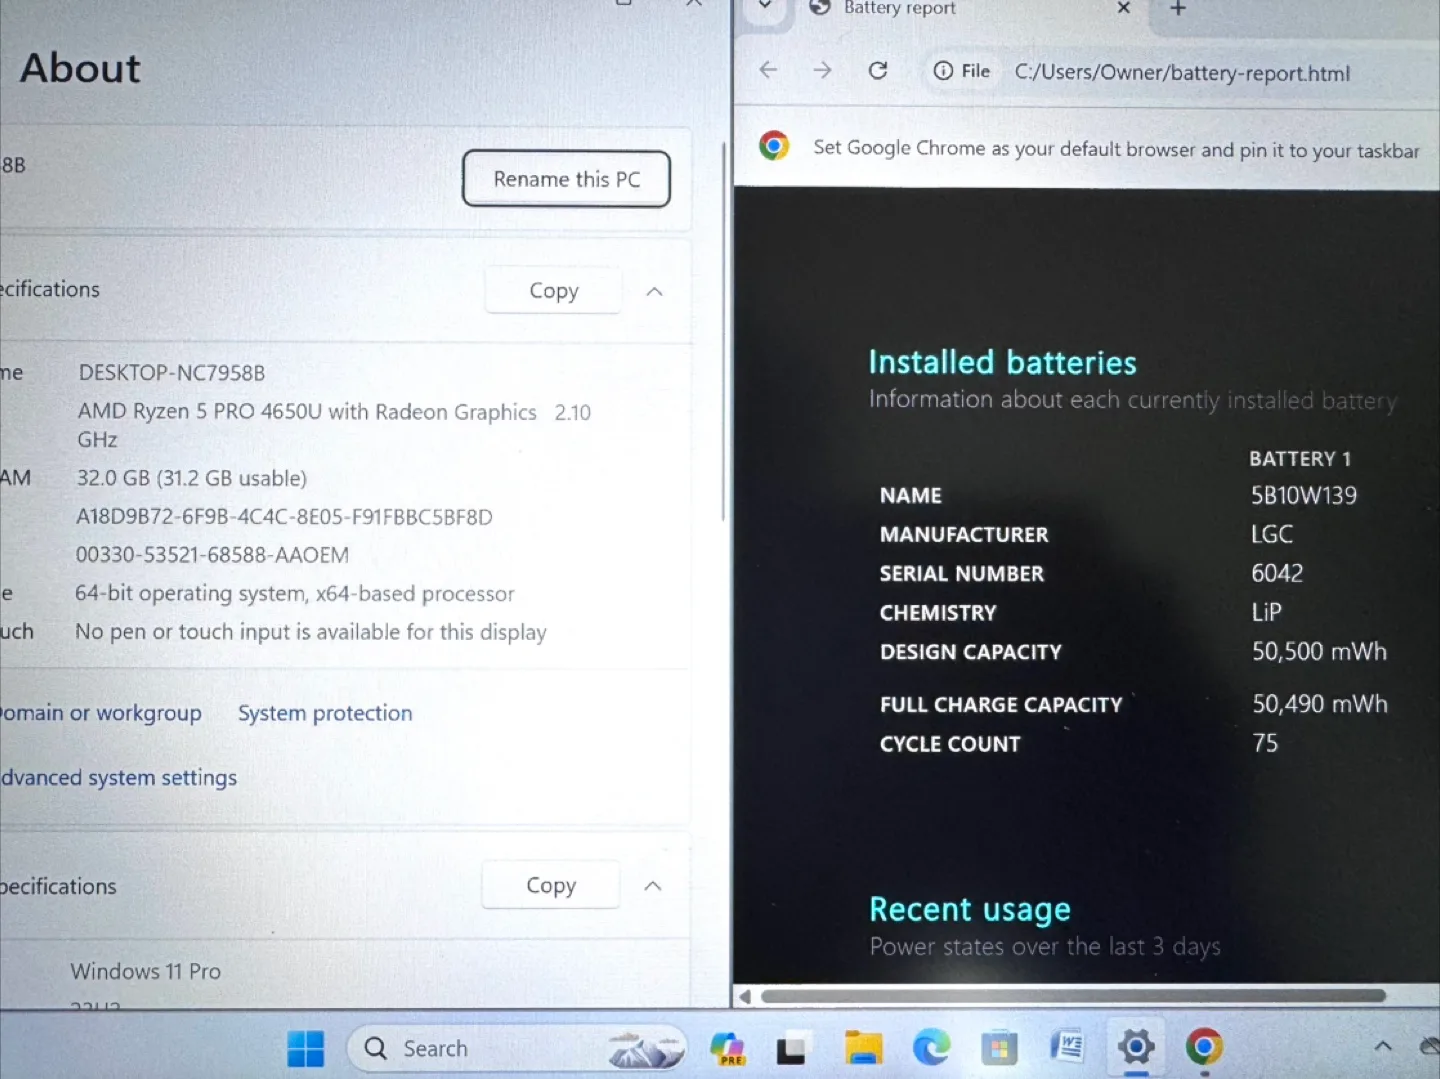This screenshot has height=1079, width=1440.
Task: Open the Chrome tab search dropdown
Action: (764, 8)
